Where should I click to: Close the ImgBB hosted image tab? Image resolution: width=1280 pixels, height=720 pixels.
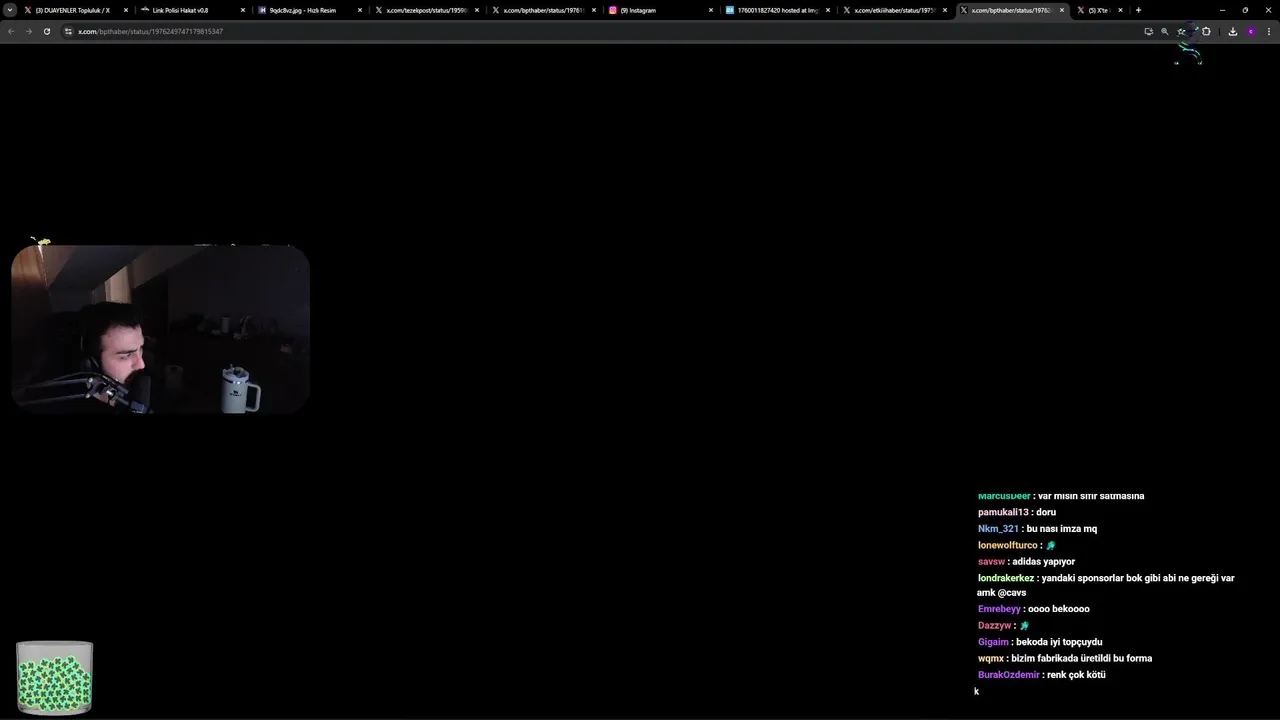(x=828, y=10)
